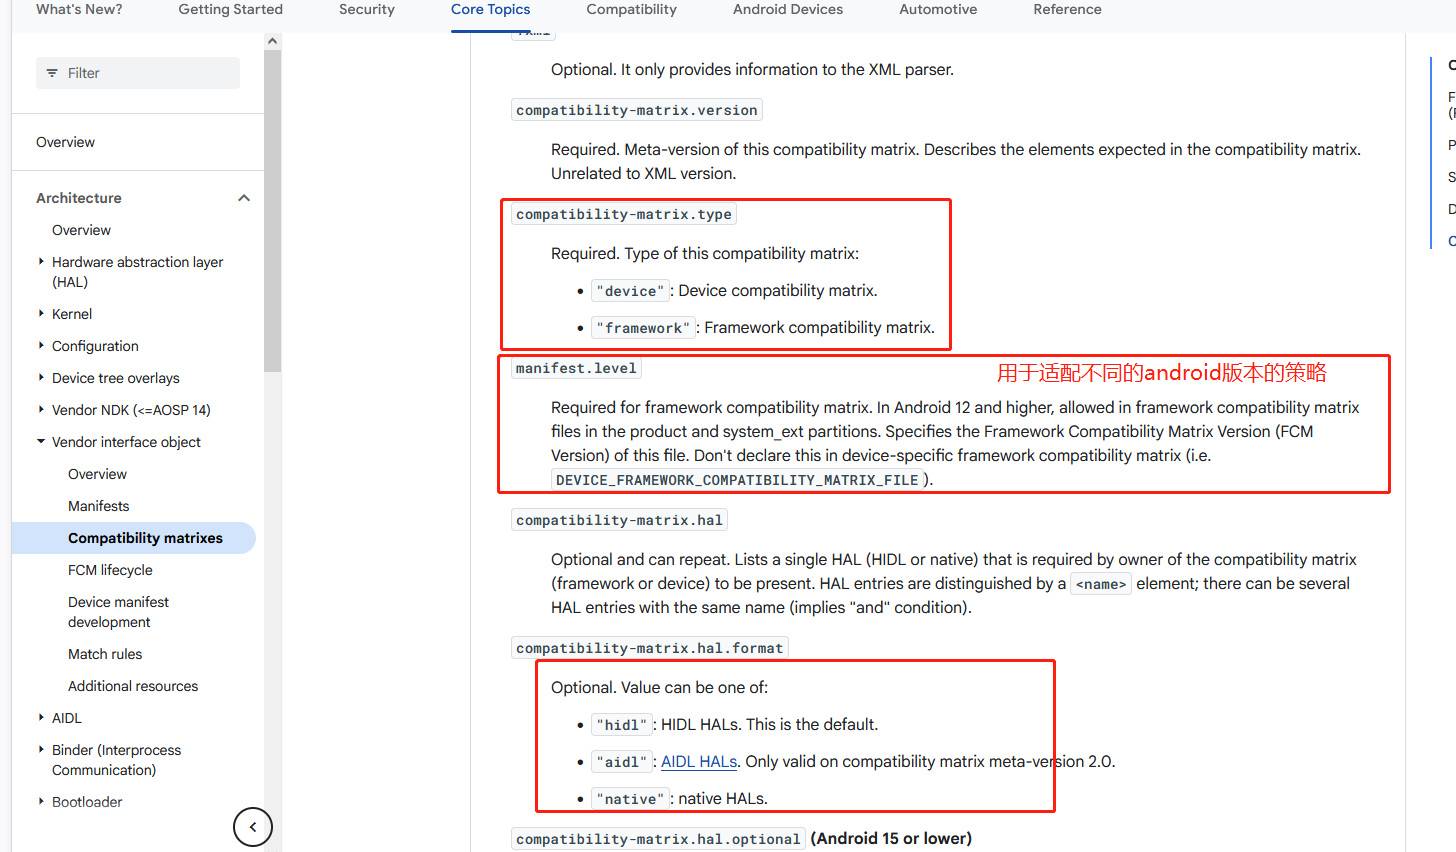Screen dimensions: 1456x852
Task: Click the filter lines icon
Action: click(52, 73)
